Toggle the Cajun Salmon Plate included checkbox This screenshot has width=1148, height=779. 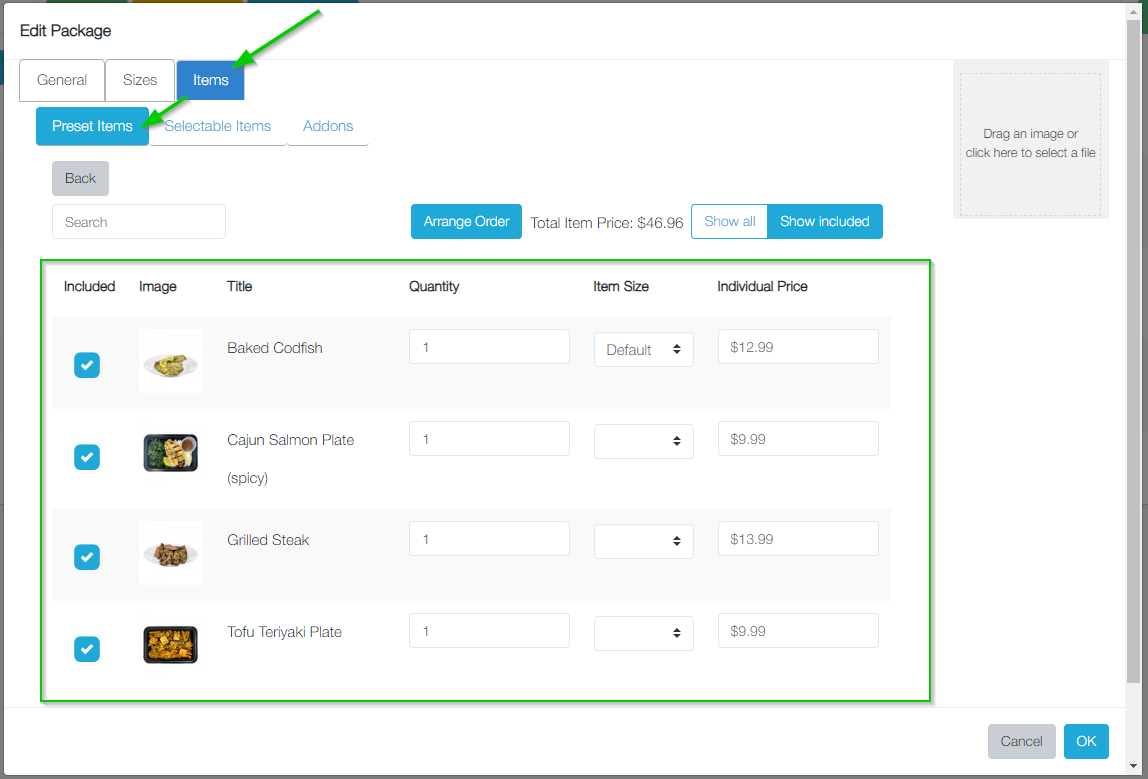[87, 457]
